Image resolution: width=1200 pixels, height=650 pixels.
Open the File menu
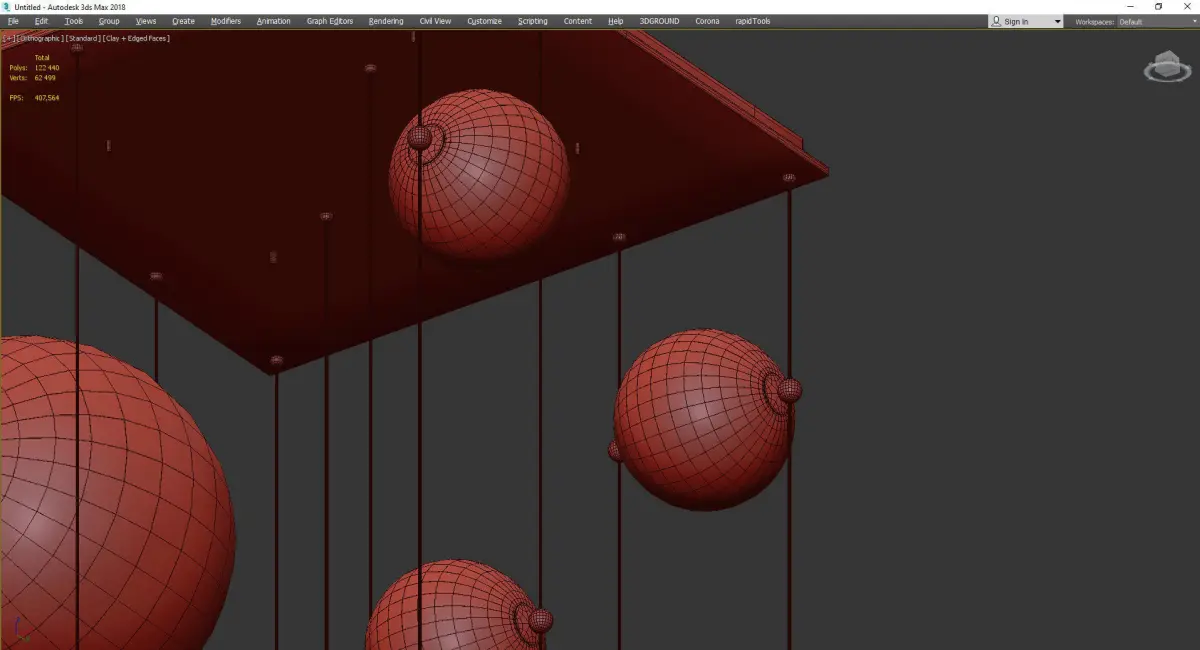[13, 21]
